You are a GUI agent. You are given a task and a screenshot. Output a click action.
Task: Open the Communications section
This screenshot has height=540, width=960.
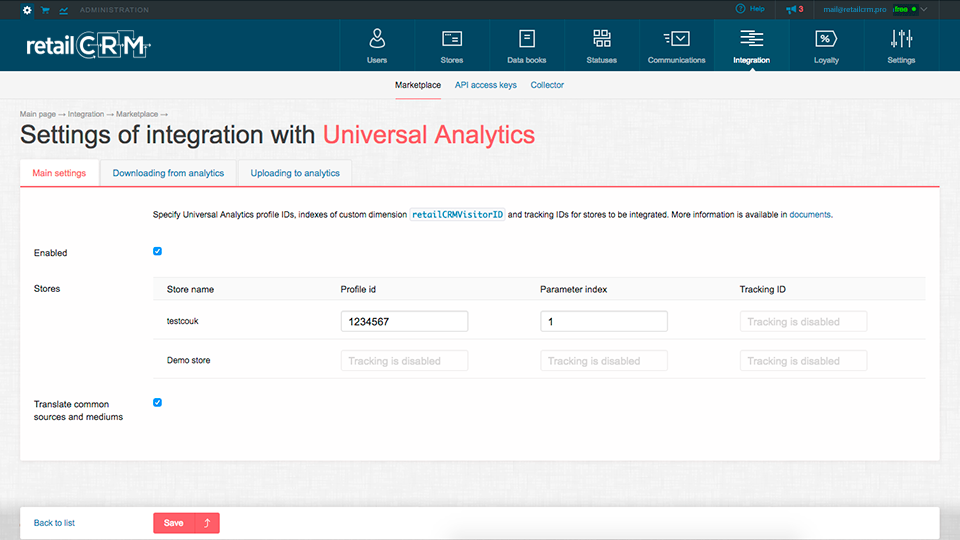pyautogui.click(x=677, y=46)
